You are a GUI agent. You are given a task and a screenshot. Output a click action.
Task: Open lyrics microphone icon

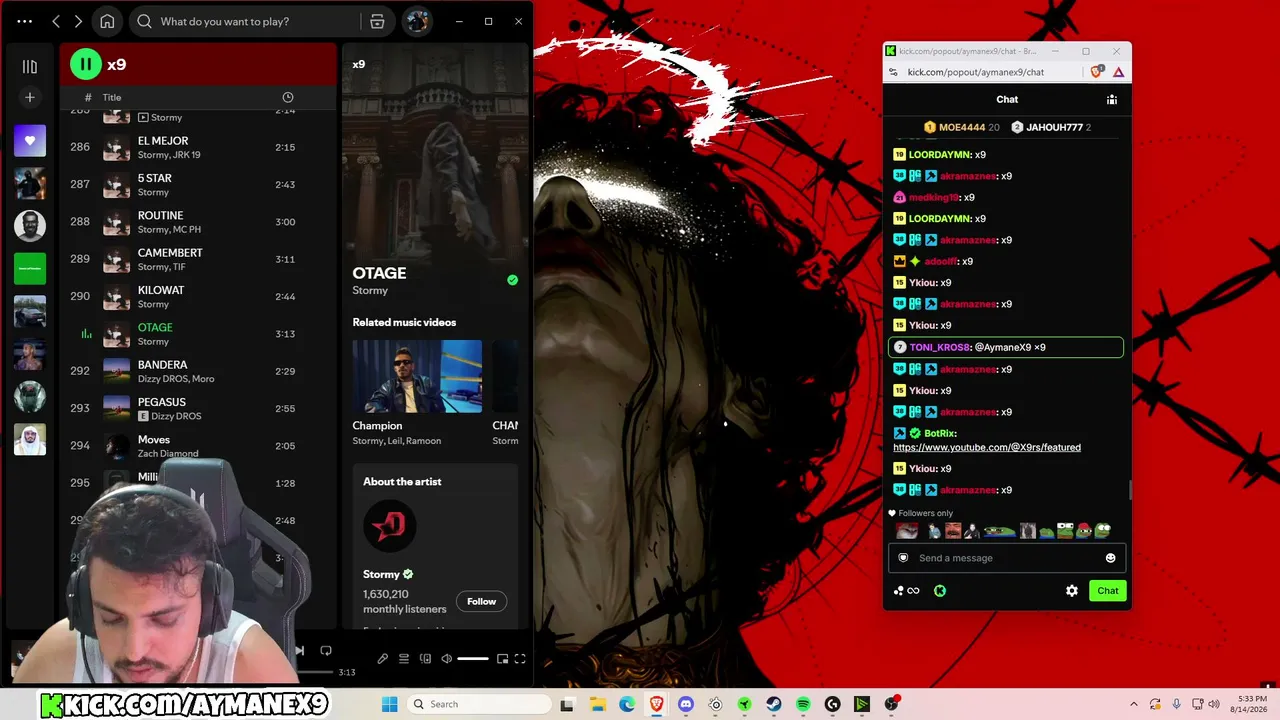coord(382,659)
